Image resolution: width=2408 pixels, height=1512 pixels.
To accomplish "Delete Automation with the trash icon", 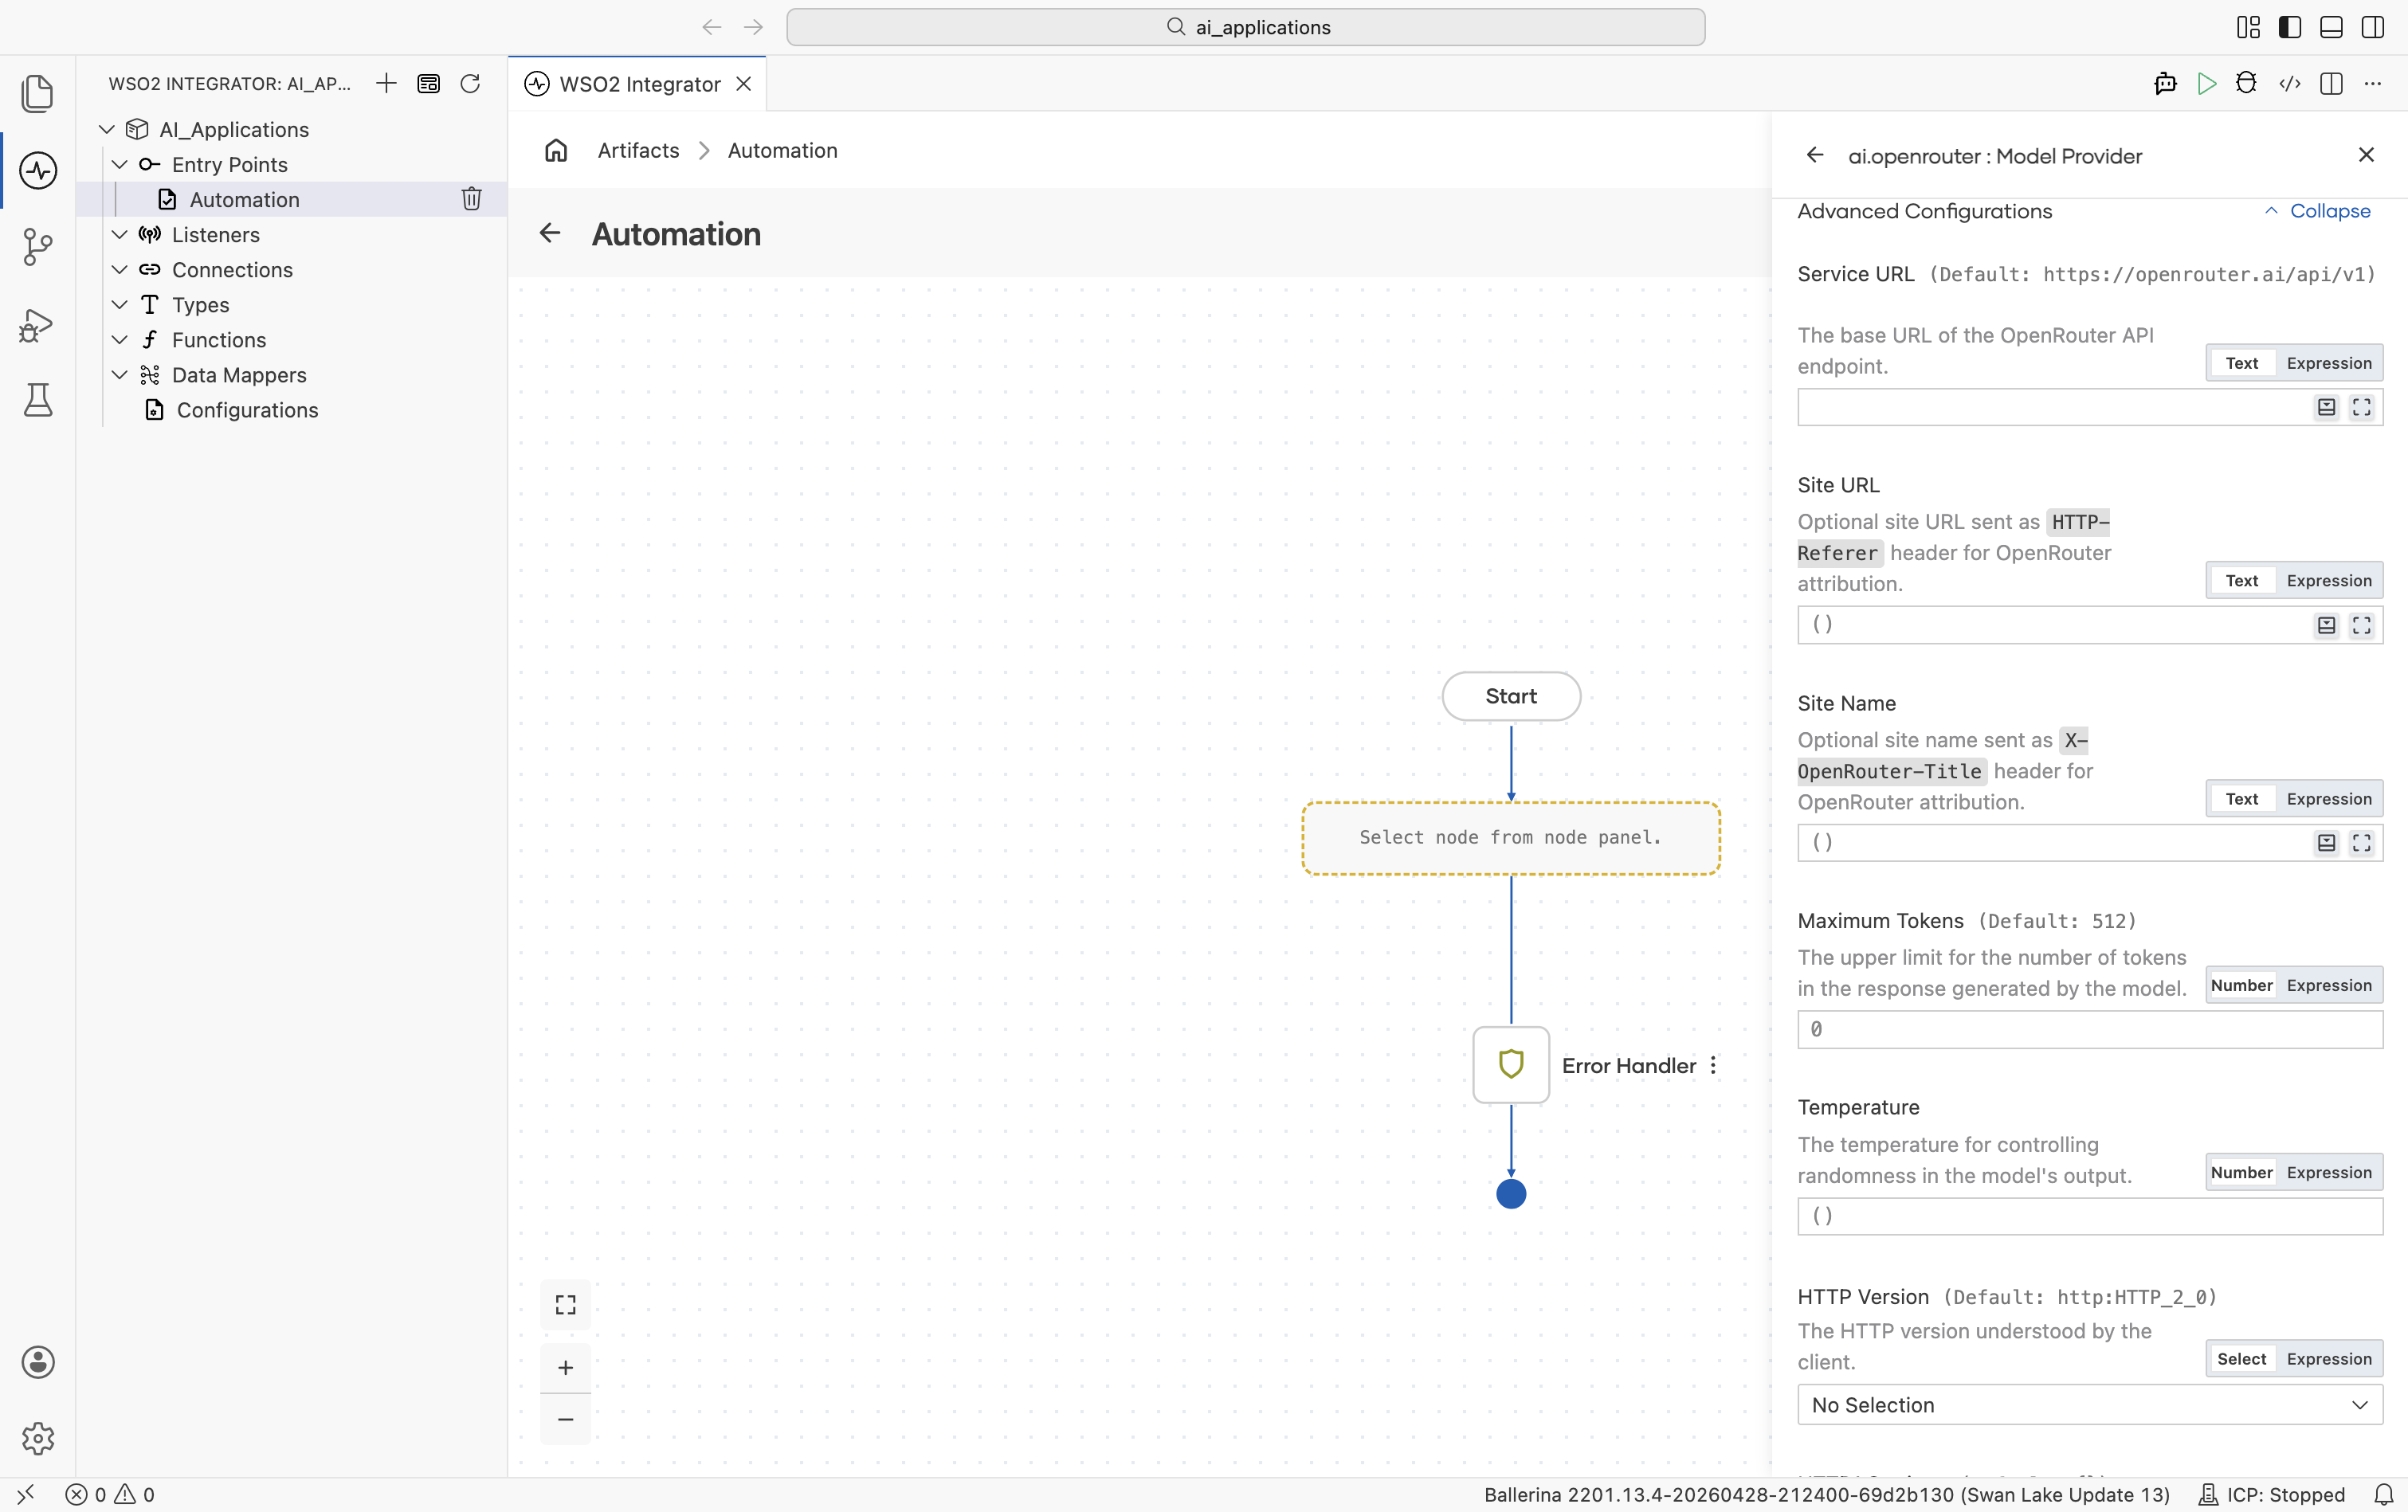I will coord(472,199).
